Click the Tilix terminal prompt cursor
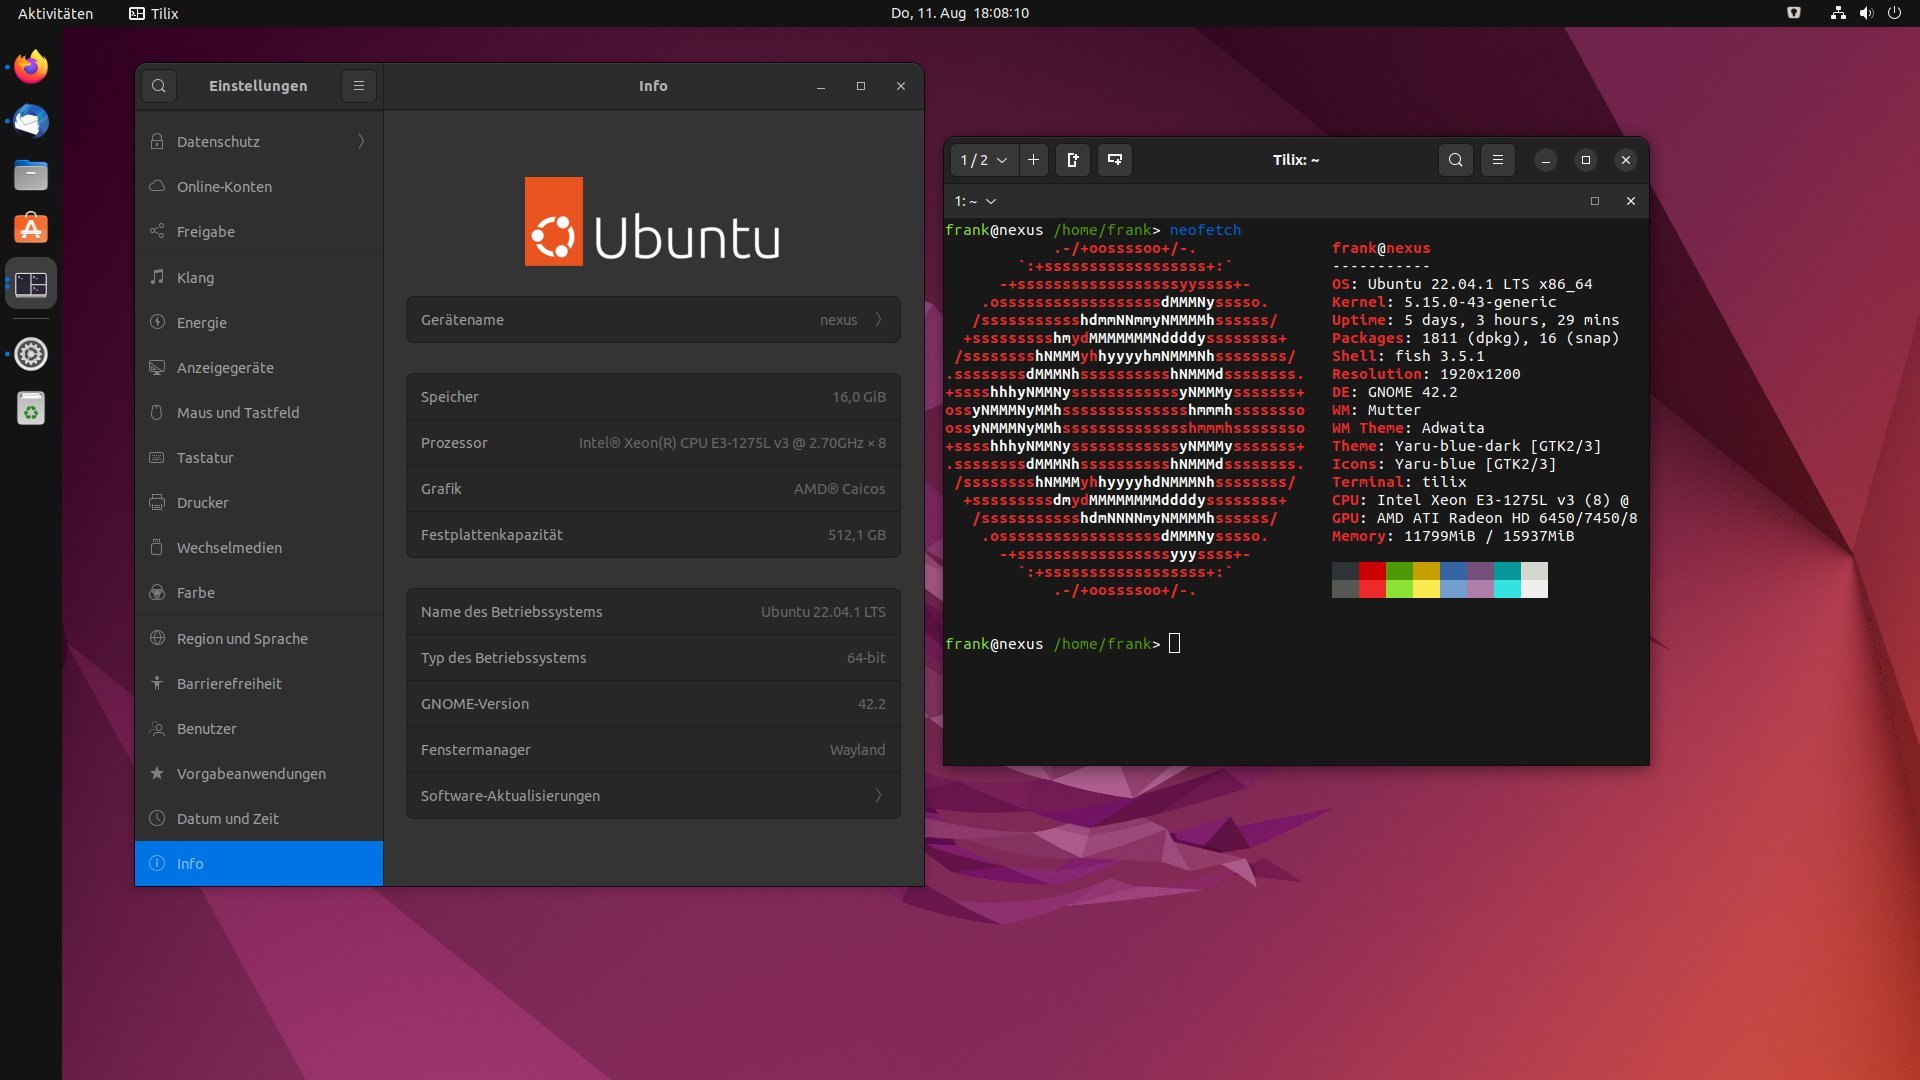This screenshot has width=1920, height=1080. [1175, 644]
